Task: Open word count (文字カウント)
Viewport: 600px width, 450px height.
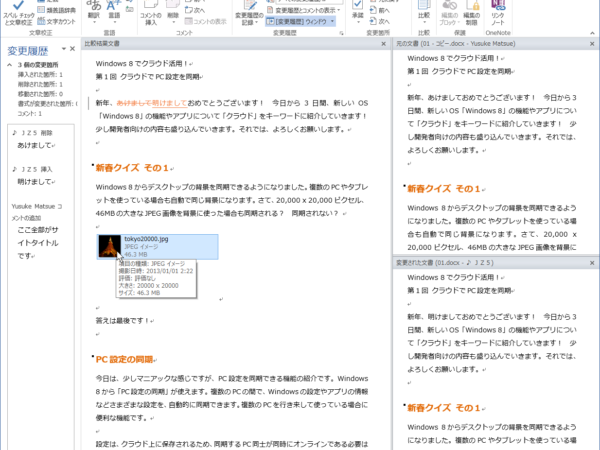Action: tap(57, 21)
